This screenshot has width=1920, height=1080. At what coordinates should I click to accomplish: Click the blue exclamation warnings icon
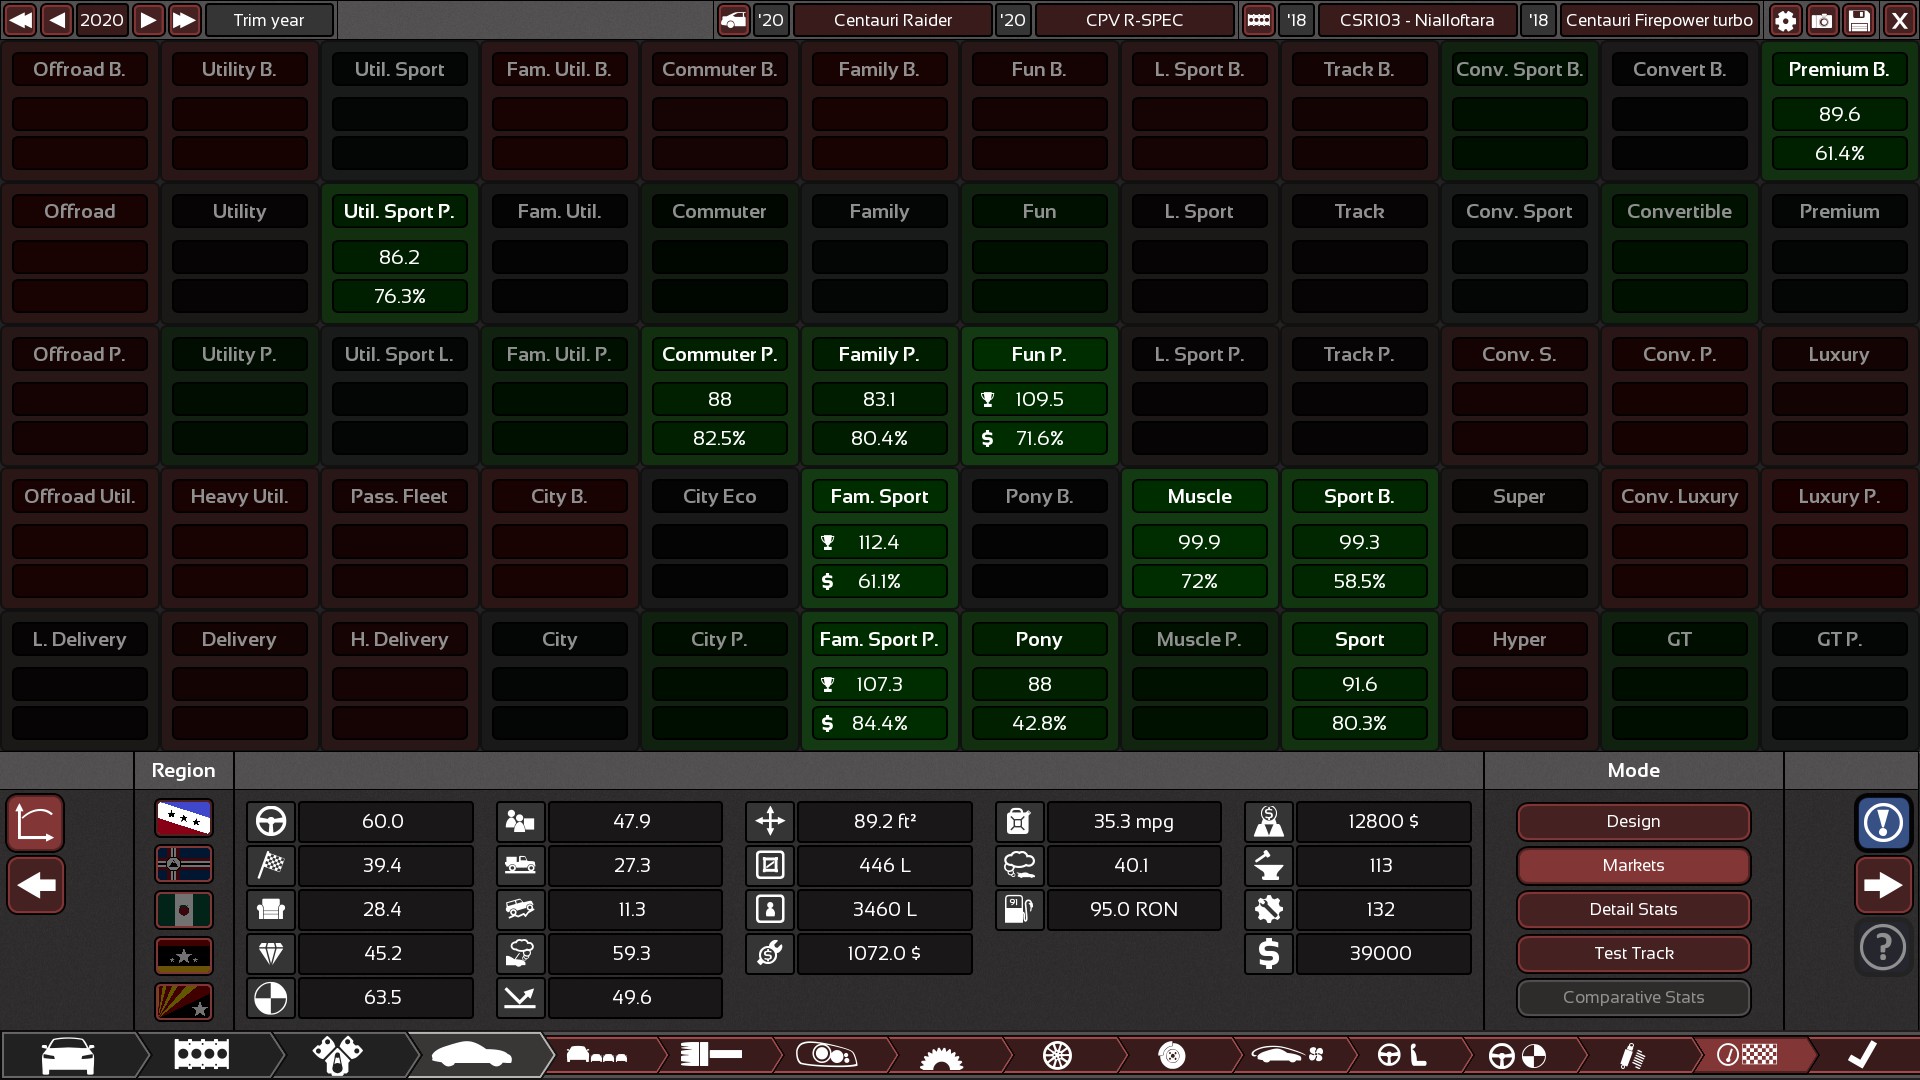(1883, 823)
